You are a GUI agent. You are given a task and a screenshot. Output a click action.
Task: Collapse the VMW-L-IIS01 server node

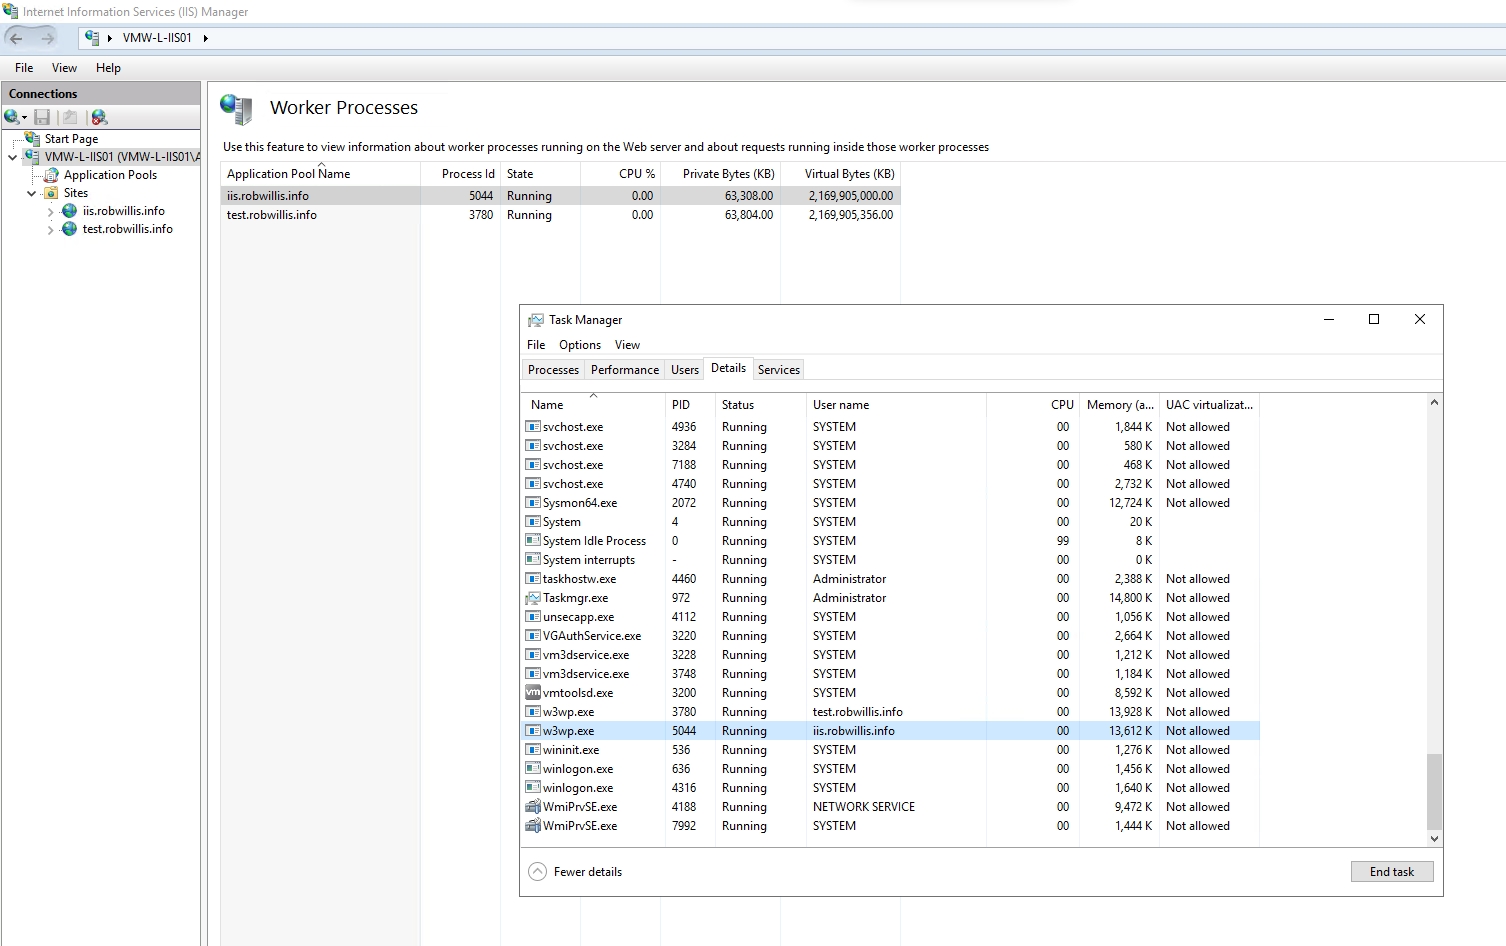tap(13, 157)
